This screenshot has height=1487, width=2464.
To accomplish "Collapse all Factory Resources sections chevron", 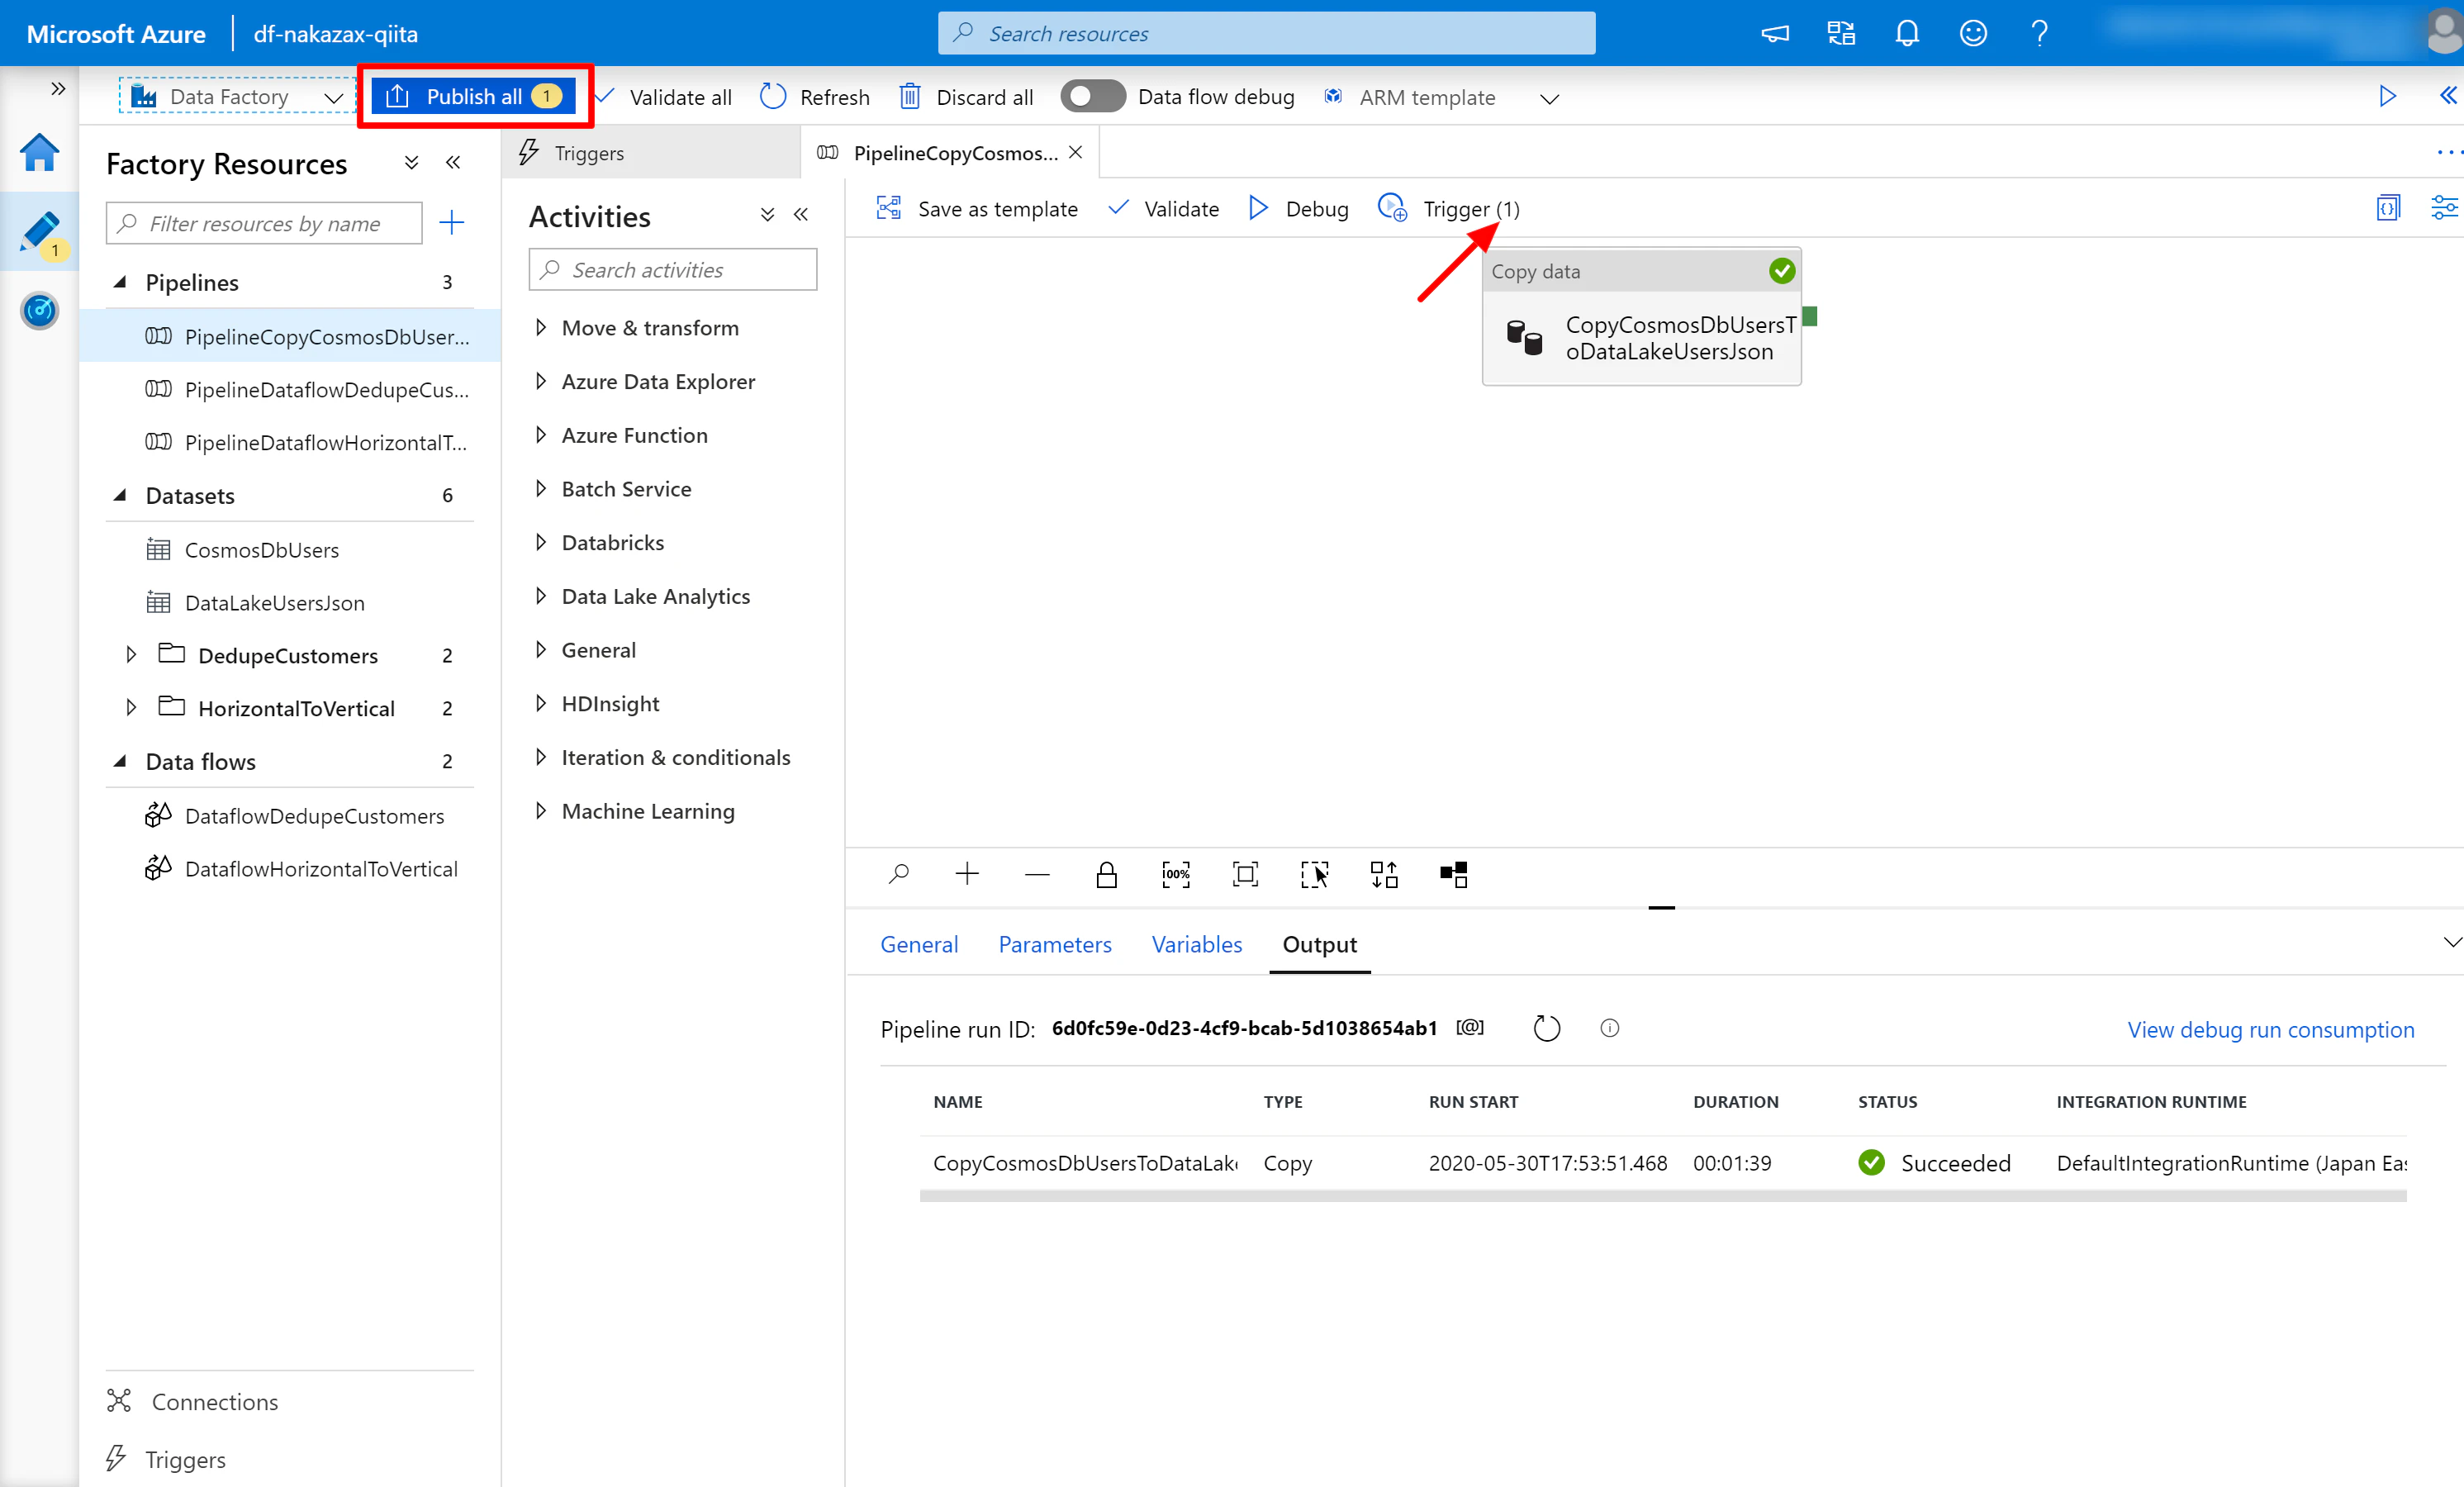I will [411, 162].
